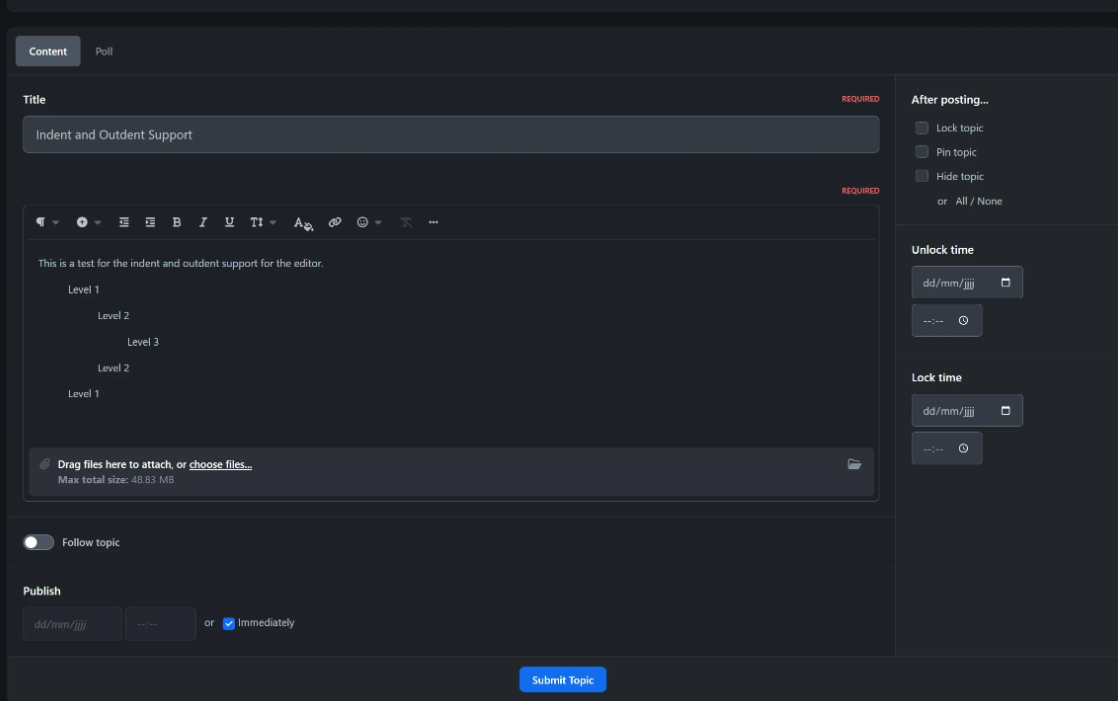Turn on the Follow topic switch

pyautogui.click(x=39, y=543)
